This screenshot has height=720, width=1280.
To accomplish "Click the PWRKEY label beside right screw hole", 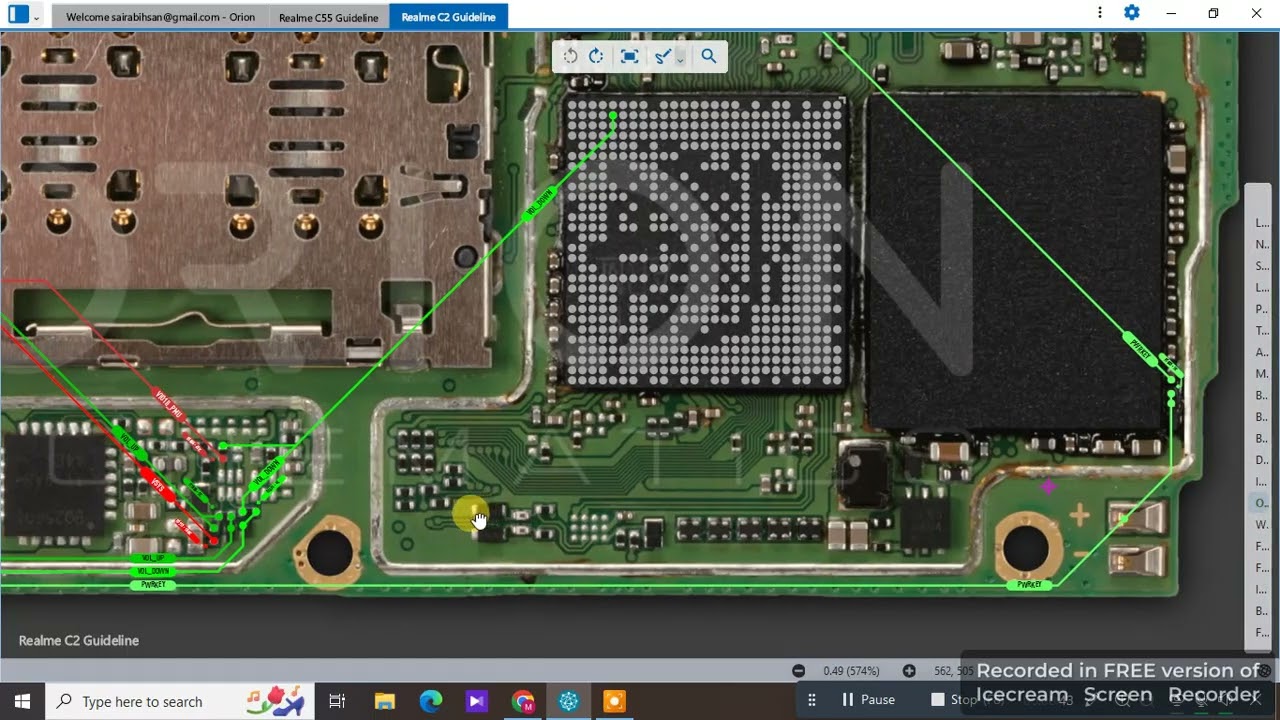I will [1030, 584].
